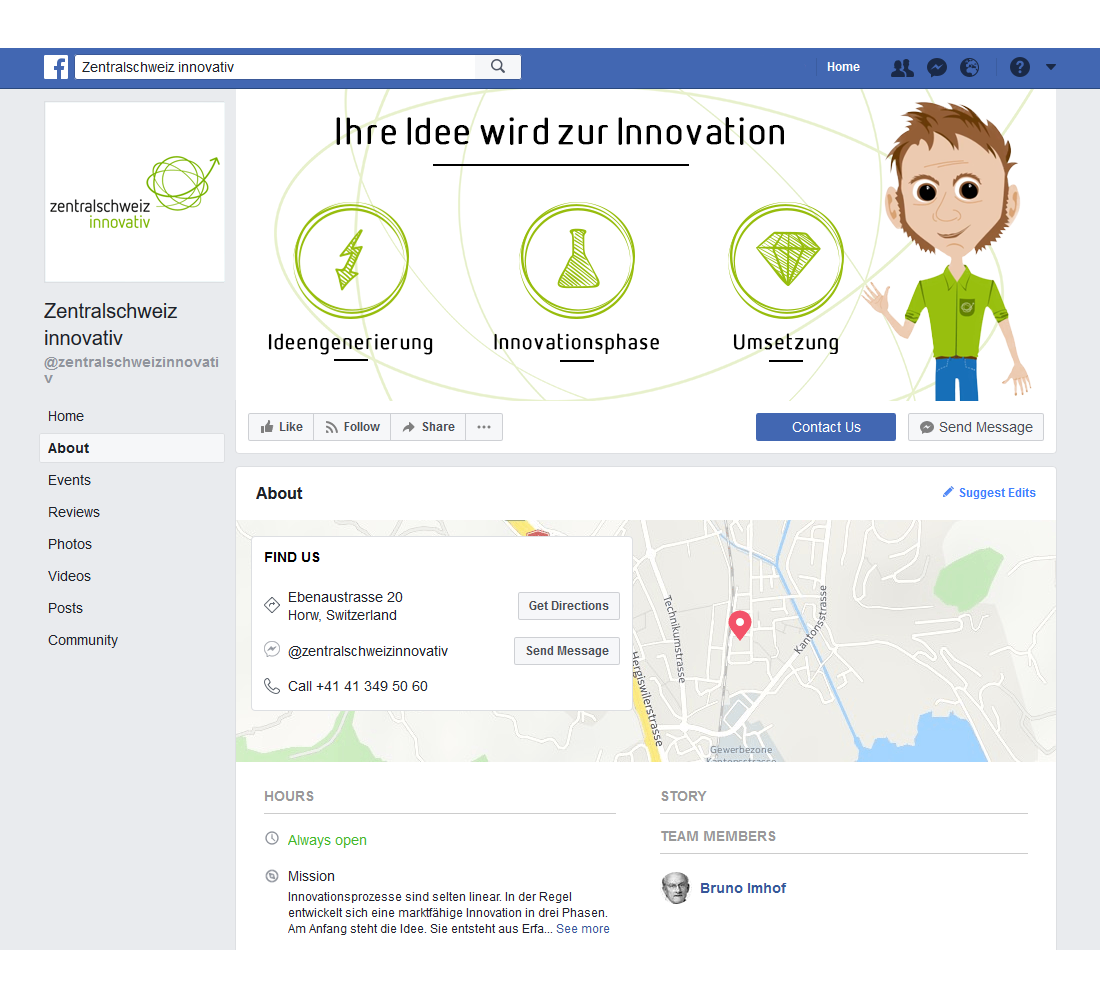Share the page
1100x1000 pixels.
pos(428,427)
